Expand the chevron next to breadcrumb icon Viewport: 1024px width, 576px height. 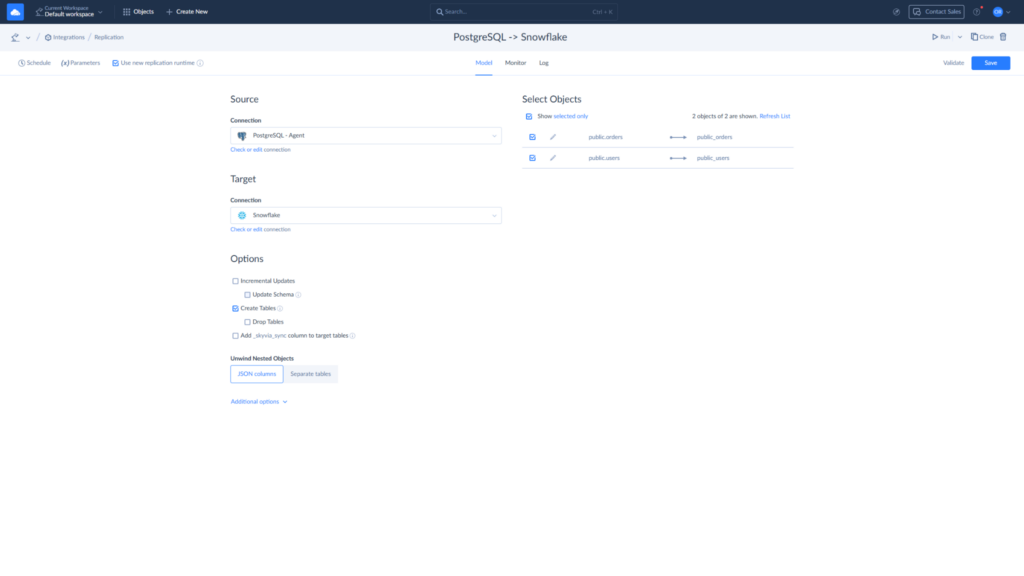click(x=28, y=38)
